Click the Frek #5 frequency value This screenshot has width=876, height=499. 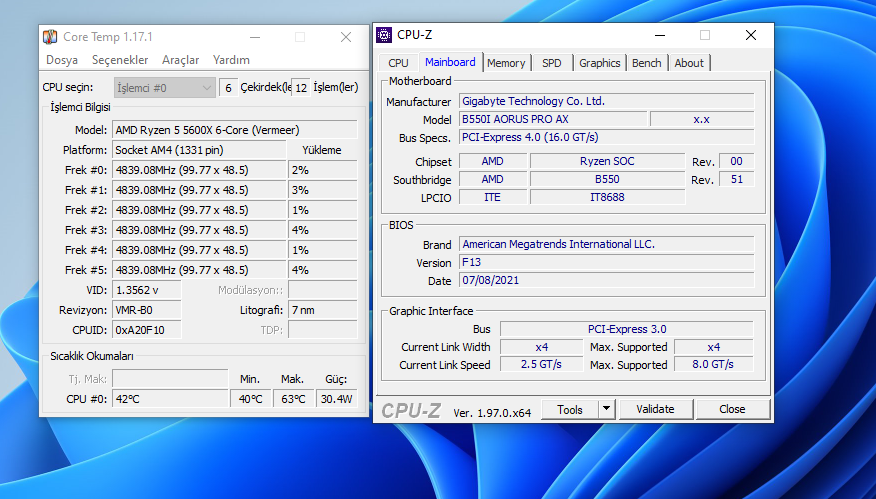click(199, 270)
